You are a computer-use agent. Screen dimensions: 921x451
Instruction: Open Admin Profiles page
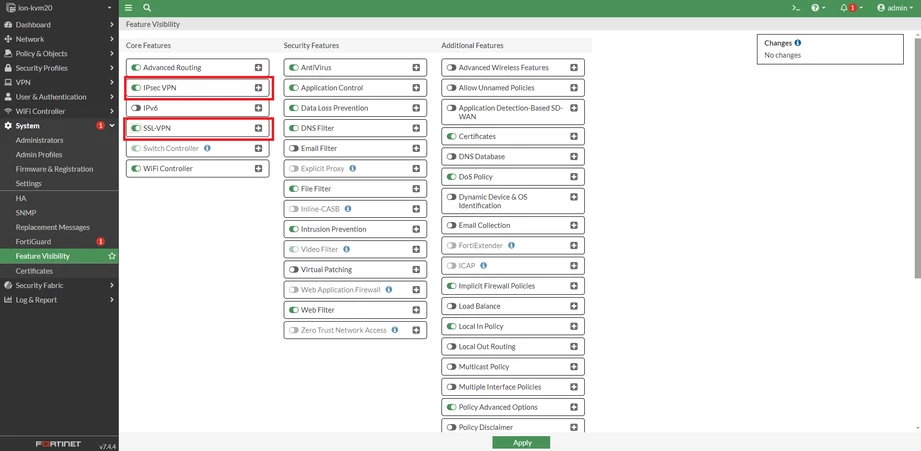[x=39, y=154]
